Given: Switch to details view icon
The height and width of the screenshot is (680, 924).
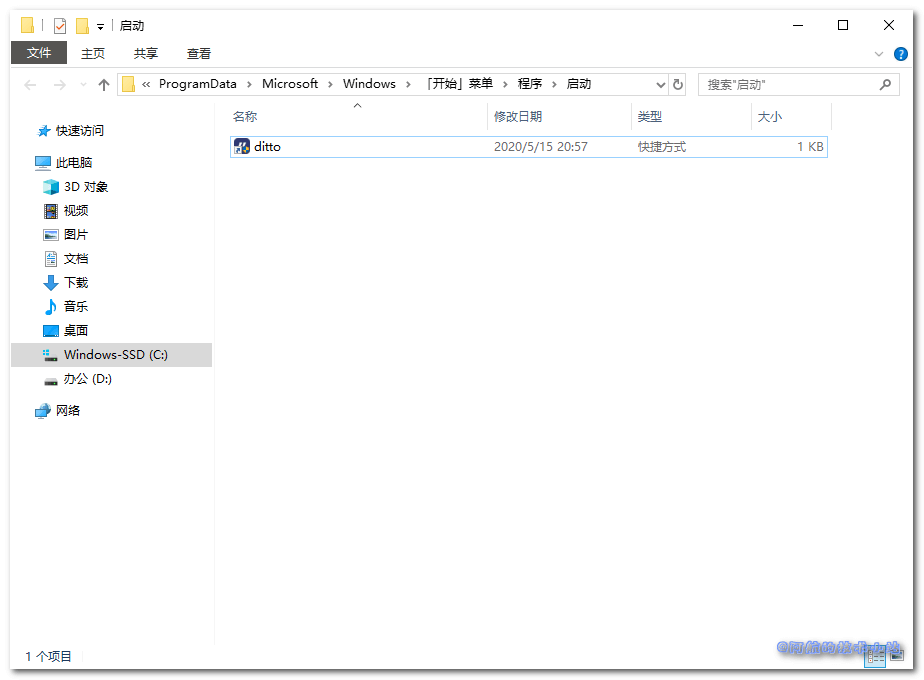Looking at the screenshot, I should [x=875, y=656].
